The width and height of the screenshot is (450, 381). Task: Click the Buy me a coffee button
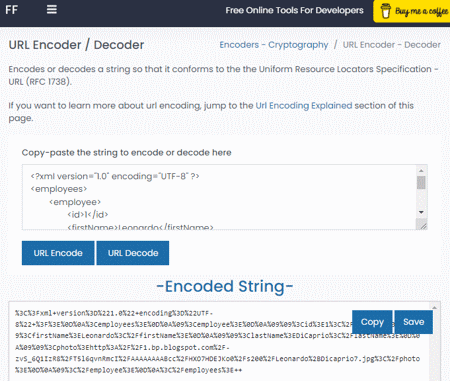click(x=412, y=11)
